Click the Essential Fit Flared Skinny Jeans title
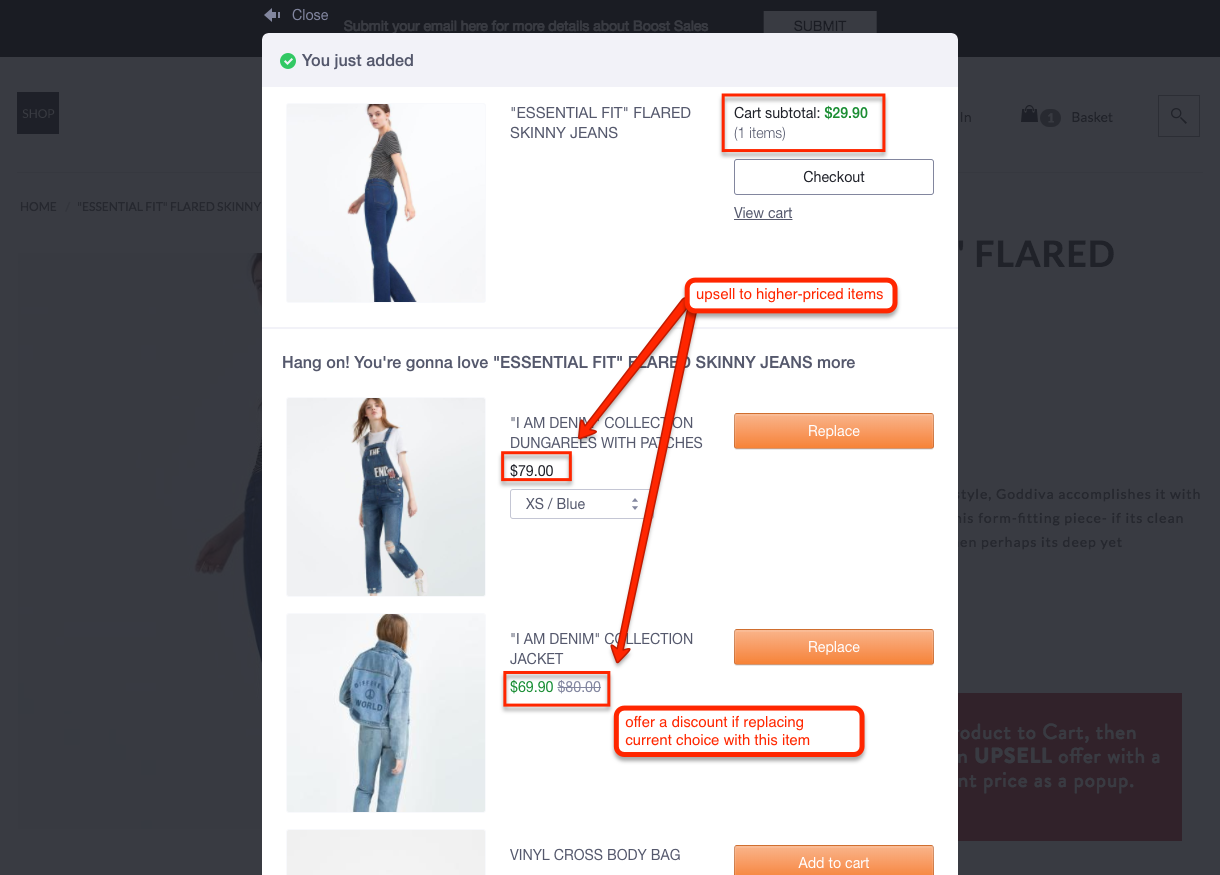The image size is (1220, 875). [600, 123]
